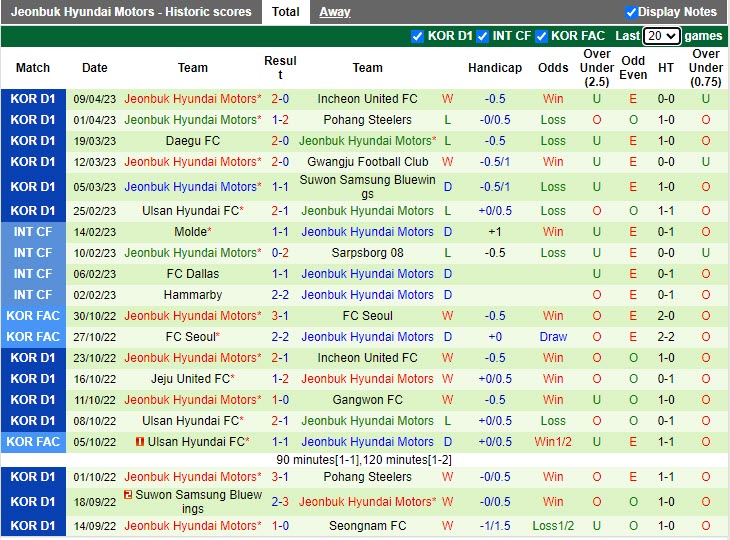
Task: Open Pohang Steelers from 01/04/23 match
Action: click(x=367, y=120)
